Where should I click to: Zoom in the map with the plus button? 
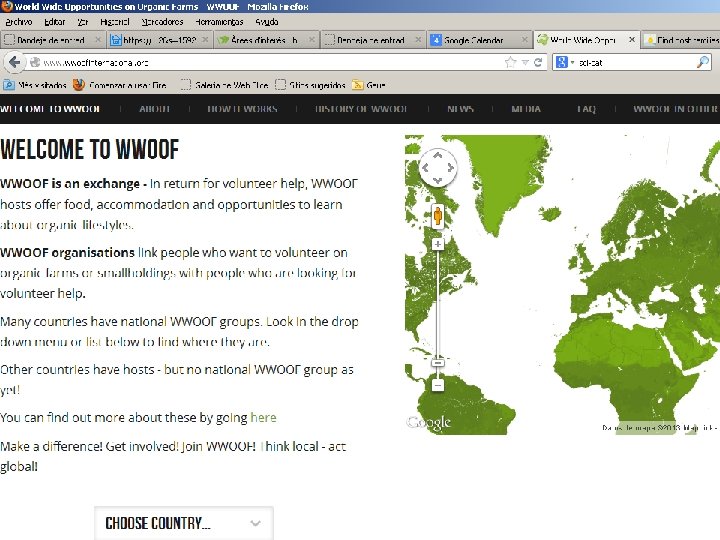[438, 244]
